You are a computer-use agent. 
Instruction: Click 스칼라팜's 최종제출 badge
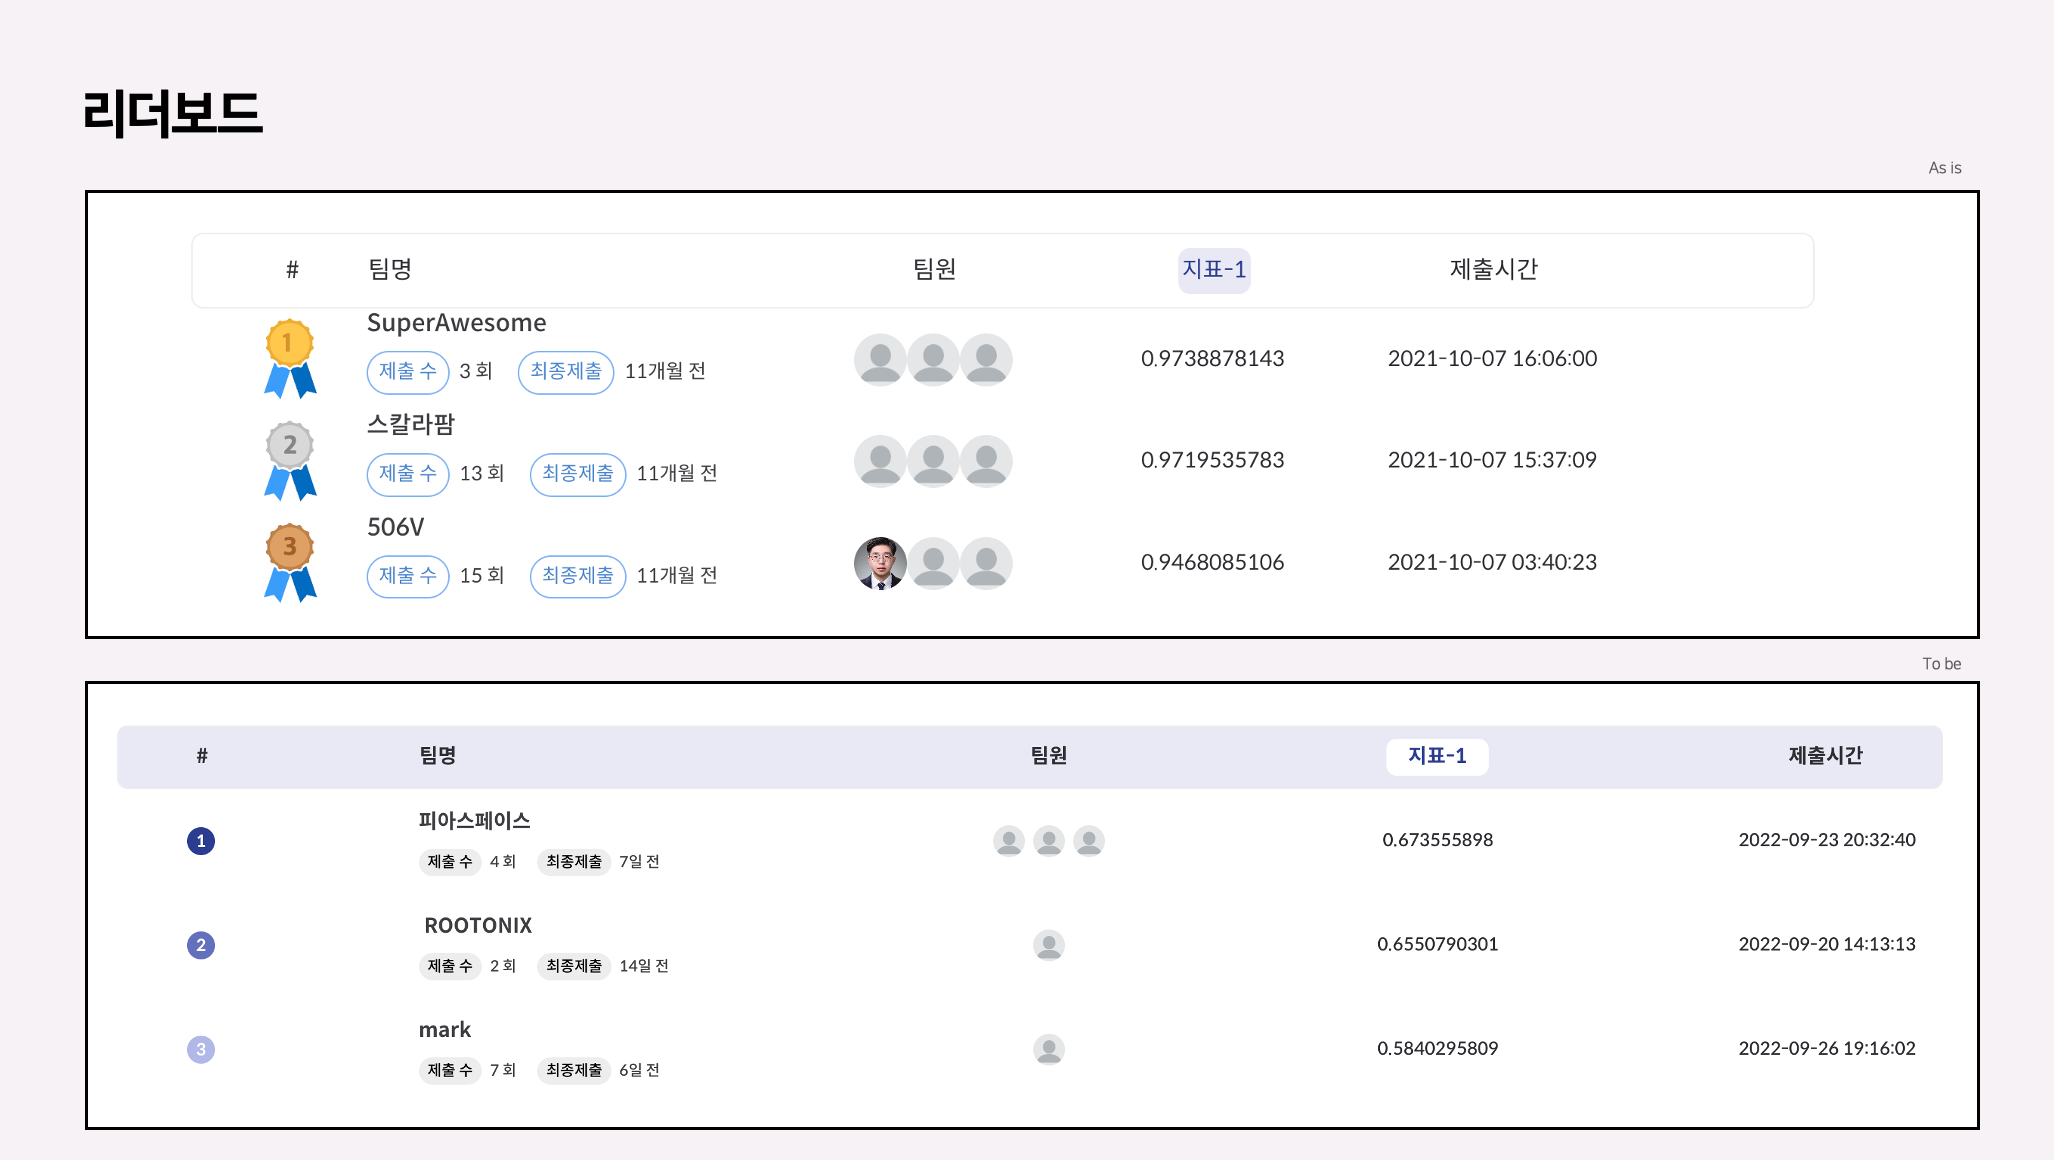coord(577,474)
